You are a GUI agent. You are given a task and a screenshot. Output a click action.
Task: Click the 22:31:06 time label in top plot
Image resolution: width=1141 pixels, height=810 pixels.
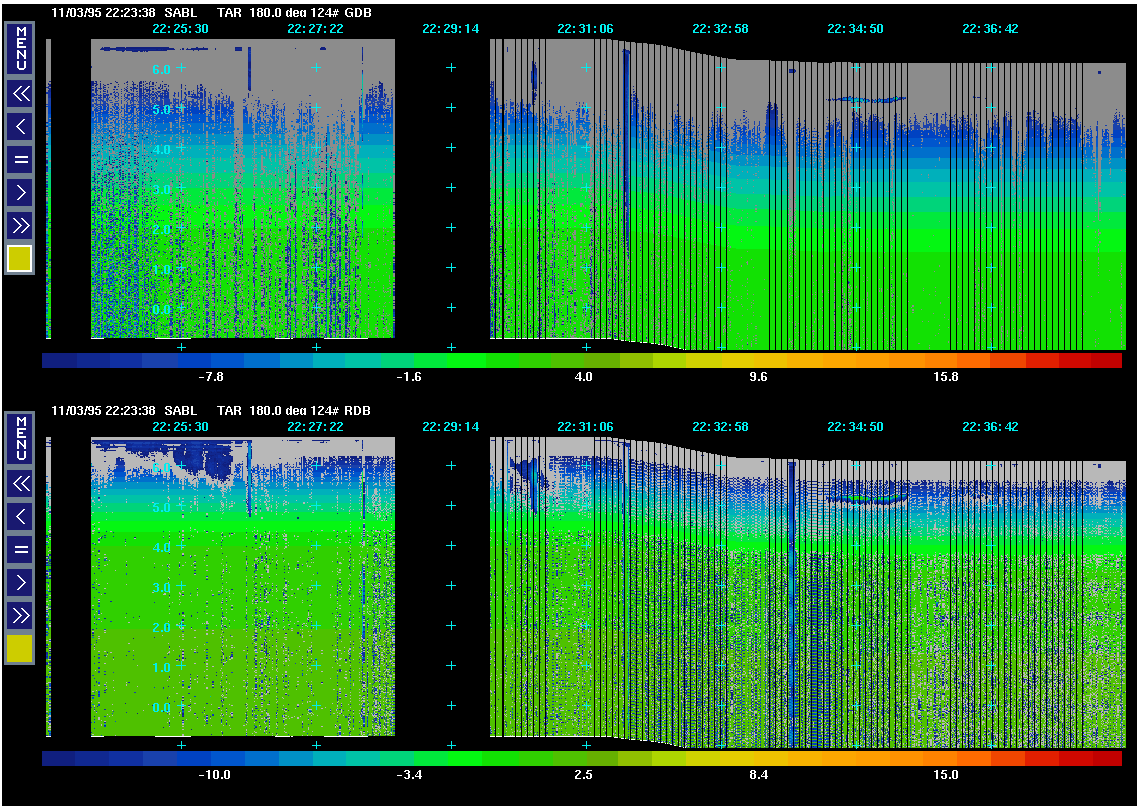point(585,29)
